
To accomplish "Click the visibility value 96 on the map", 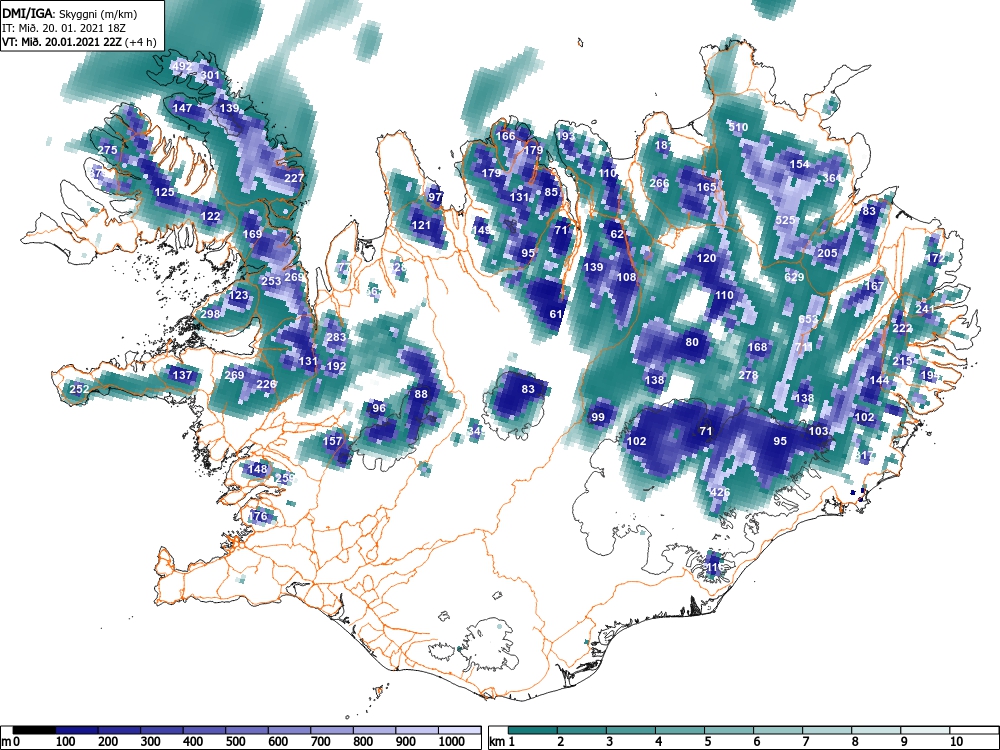I will 379,408.
